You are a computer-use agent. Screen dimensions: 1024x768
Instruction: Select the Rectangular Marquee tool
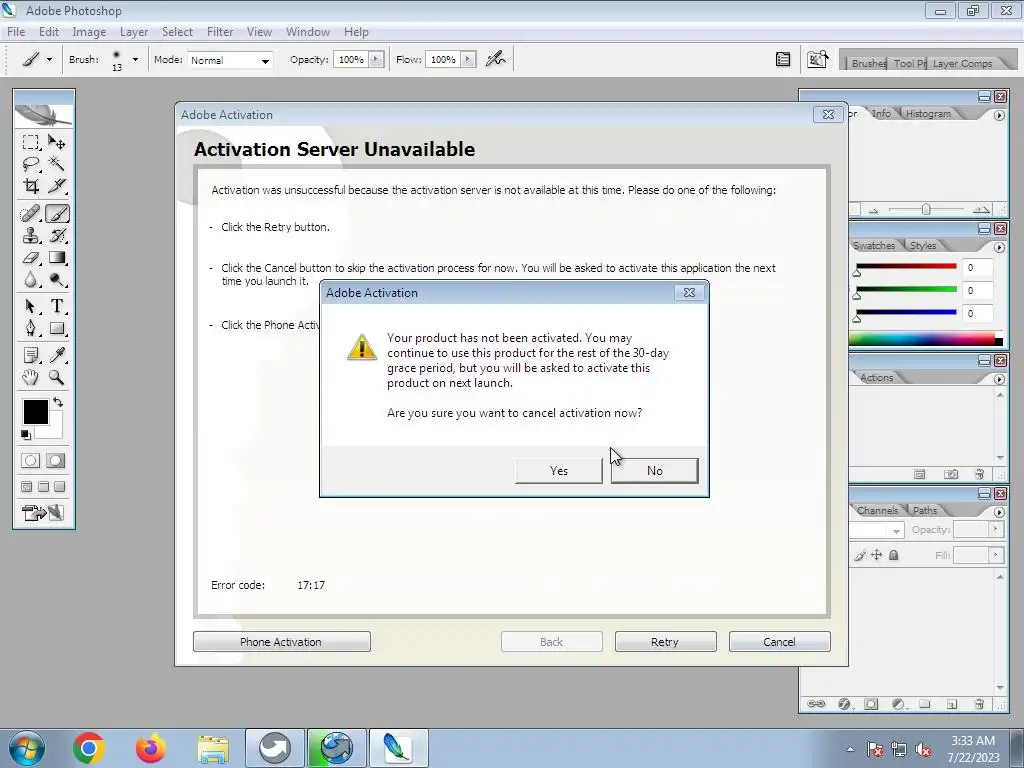click(30, 142)
